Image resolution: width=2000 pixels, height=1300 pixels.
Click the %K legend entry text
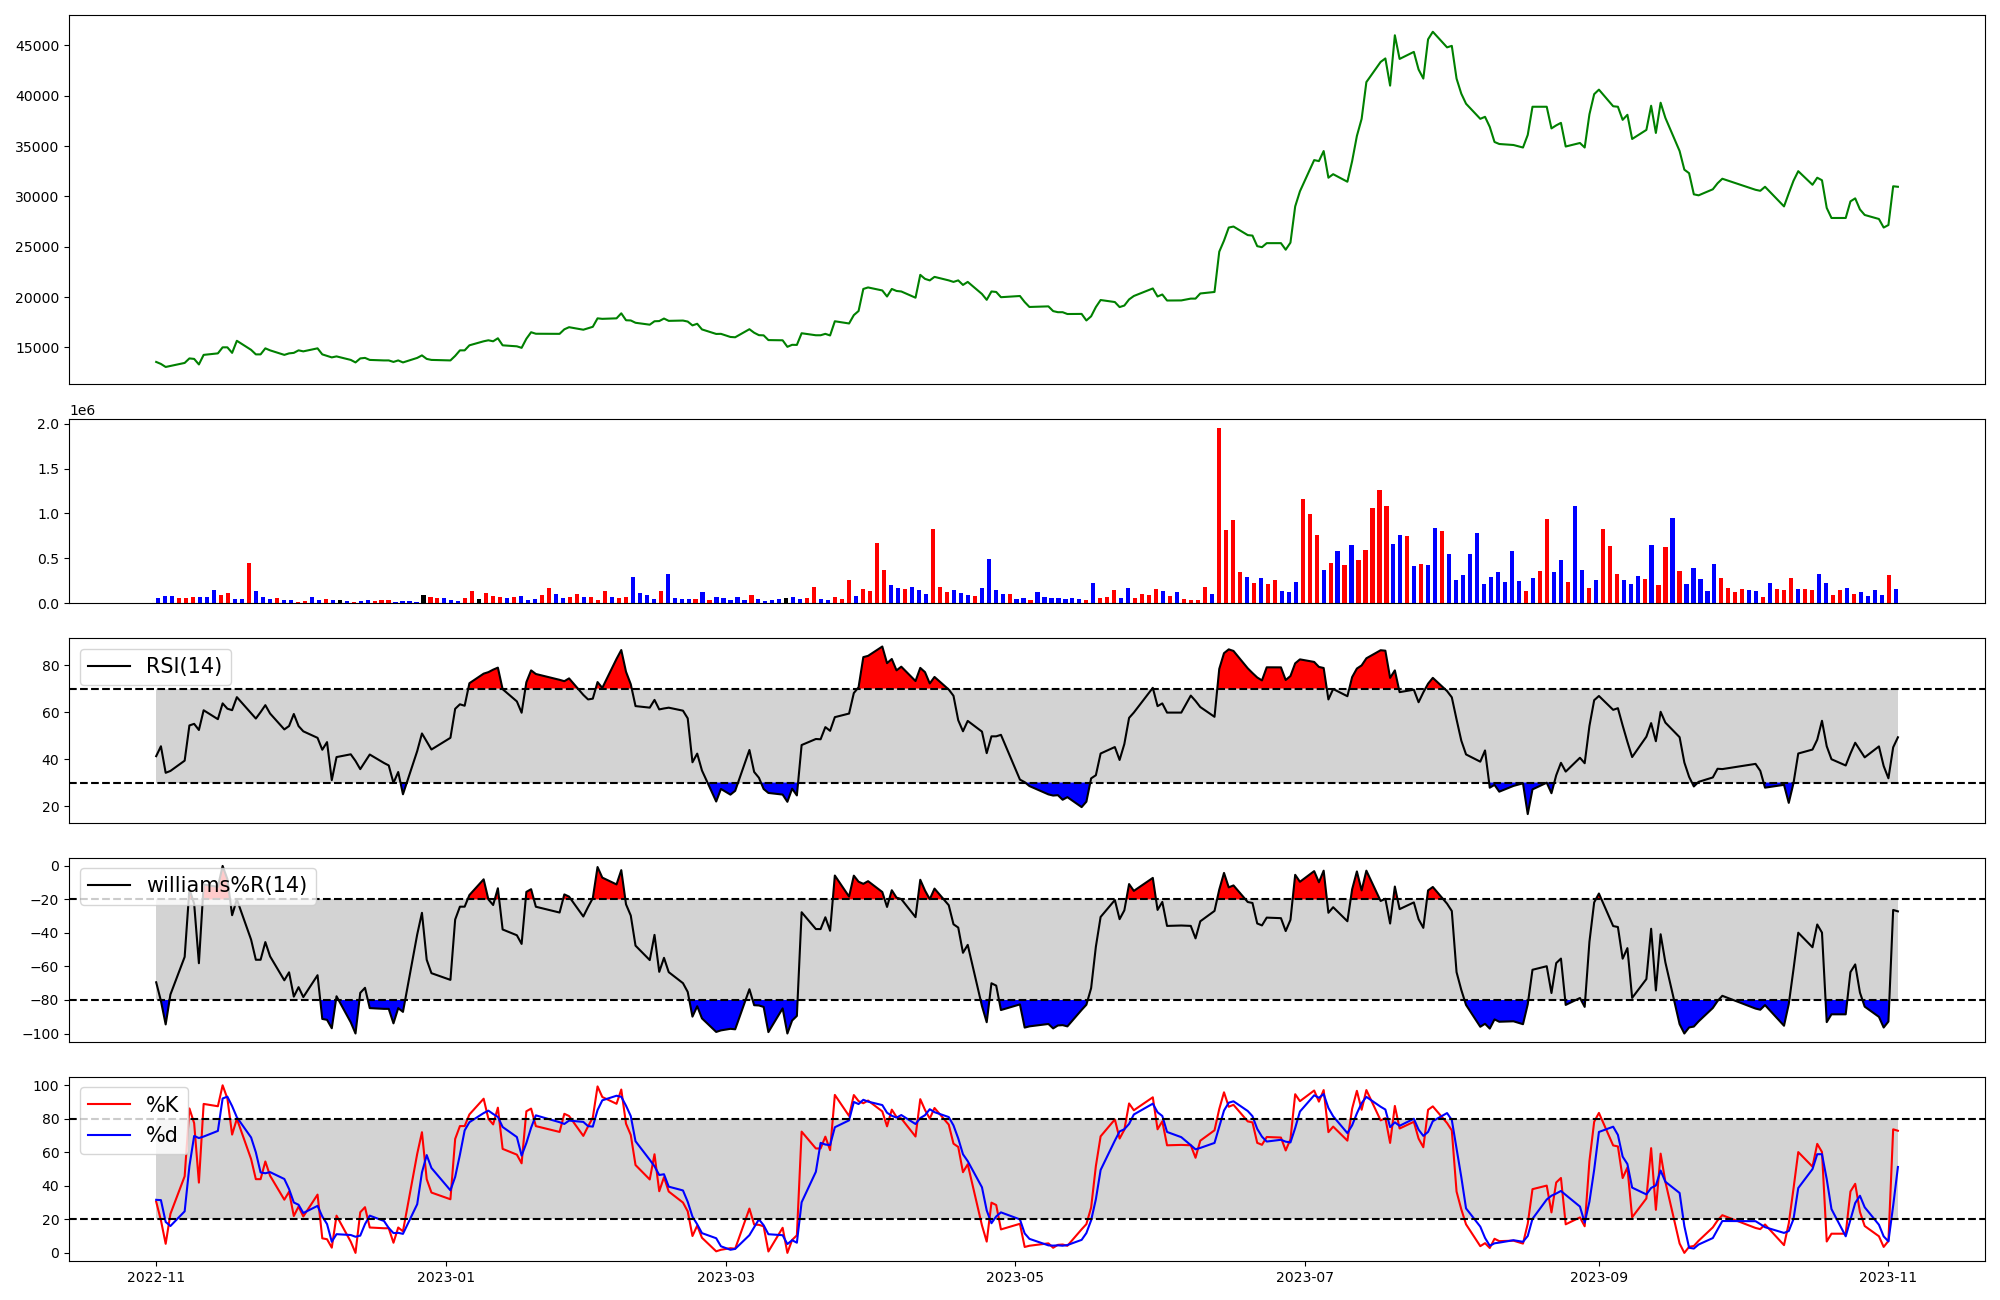point(162,1105)
